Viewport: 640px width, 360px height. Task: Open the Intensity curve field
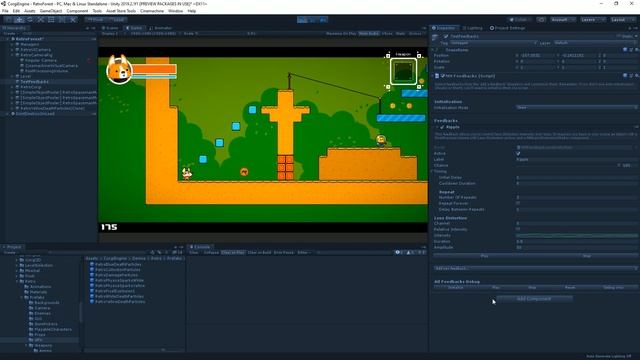[576, 236]
